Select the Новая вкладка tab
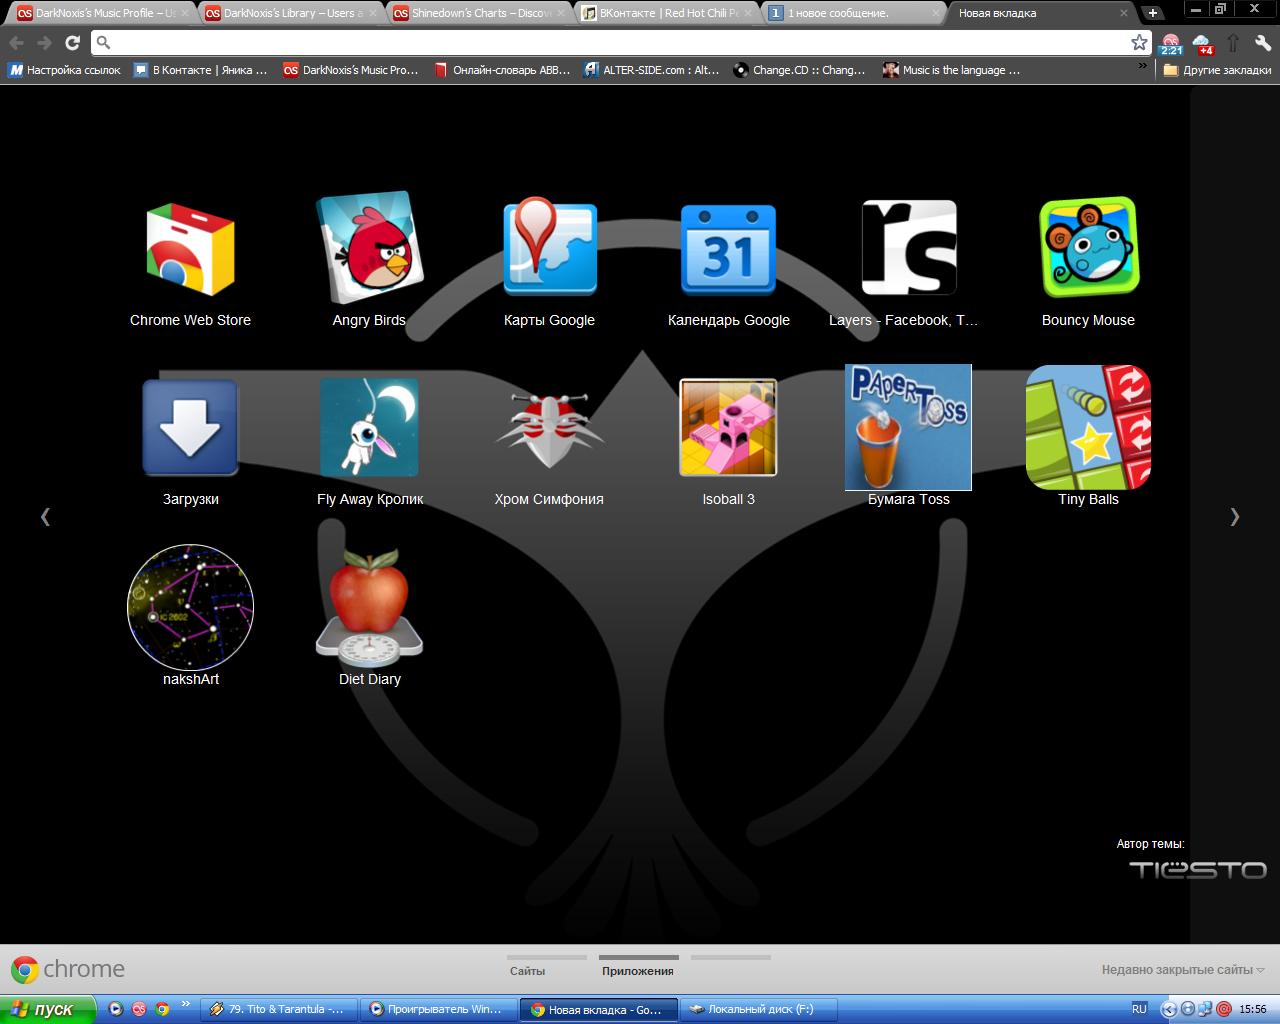This screenshot has width=1280, height=1024. 1040,13
